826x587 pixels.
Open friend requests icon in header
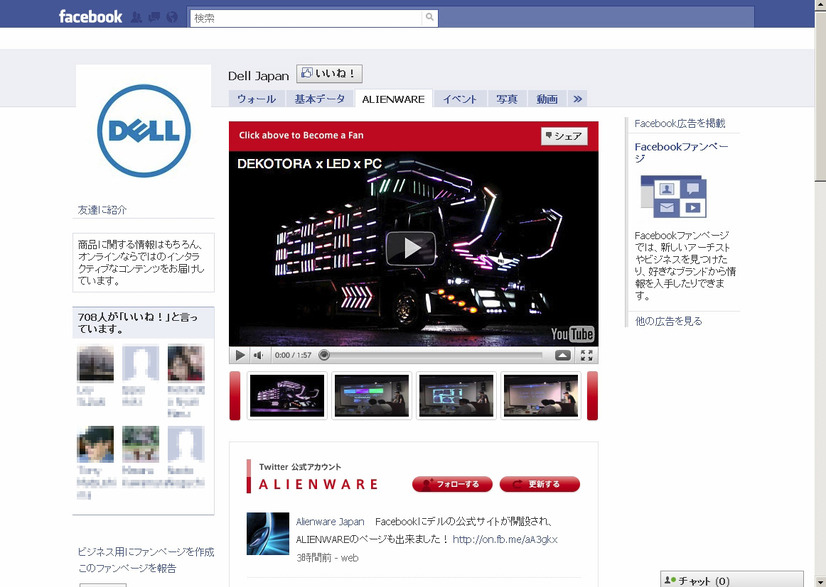tap(136, 17)
